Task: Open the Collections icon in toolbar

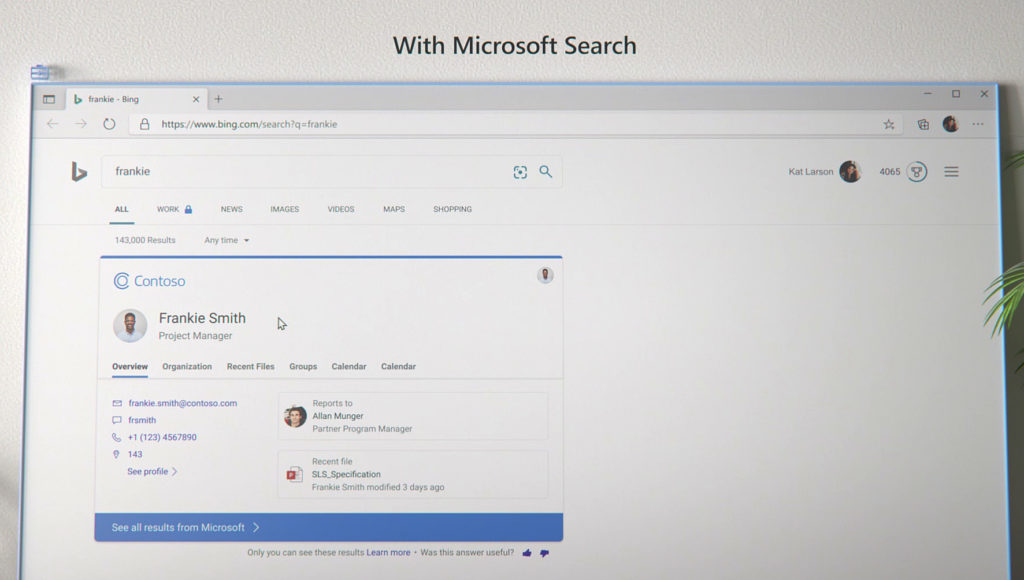Action: click(x=923, y=124)
